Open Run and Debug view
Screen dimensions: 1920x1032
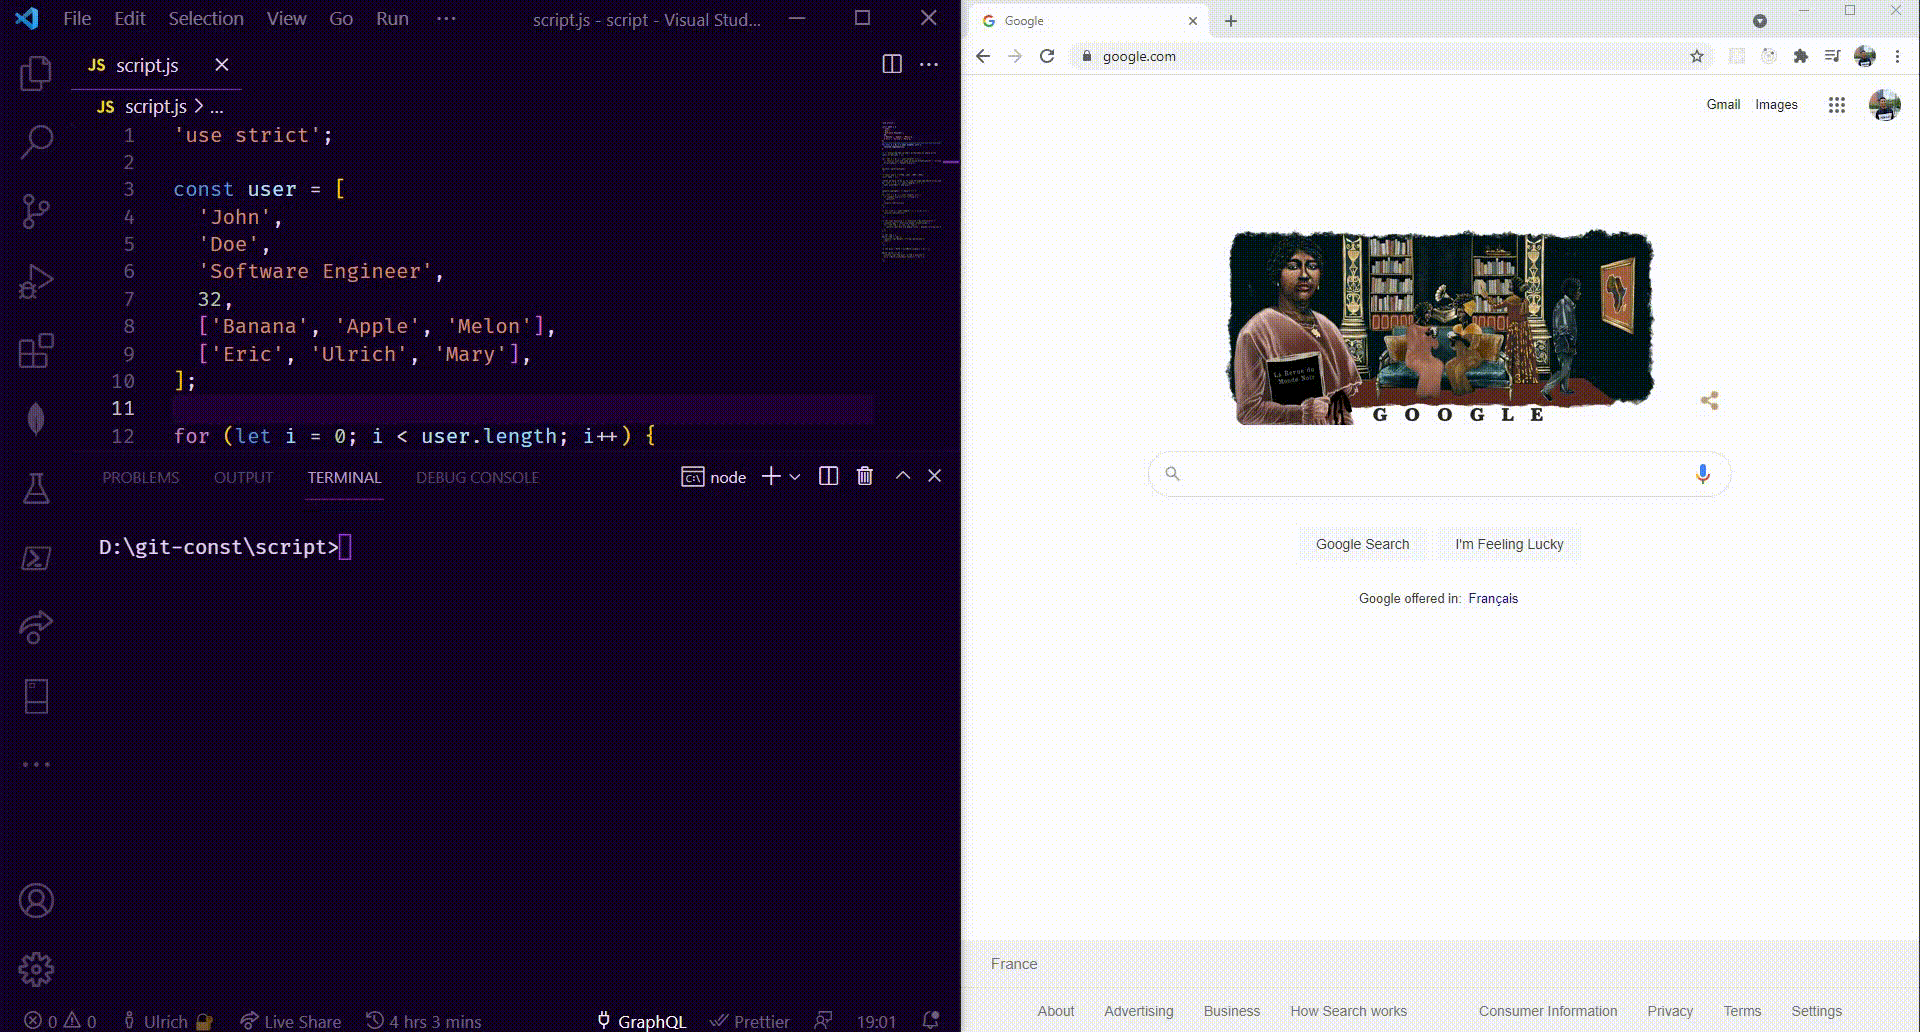36,281
